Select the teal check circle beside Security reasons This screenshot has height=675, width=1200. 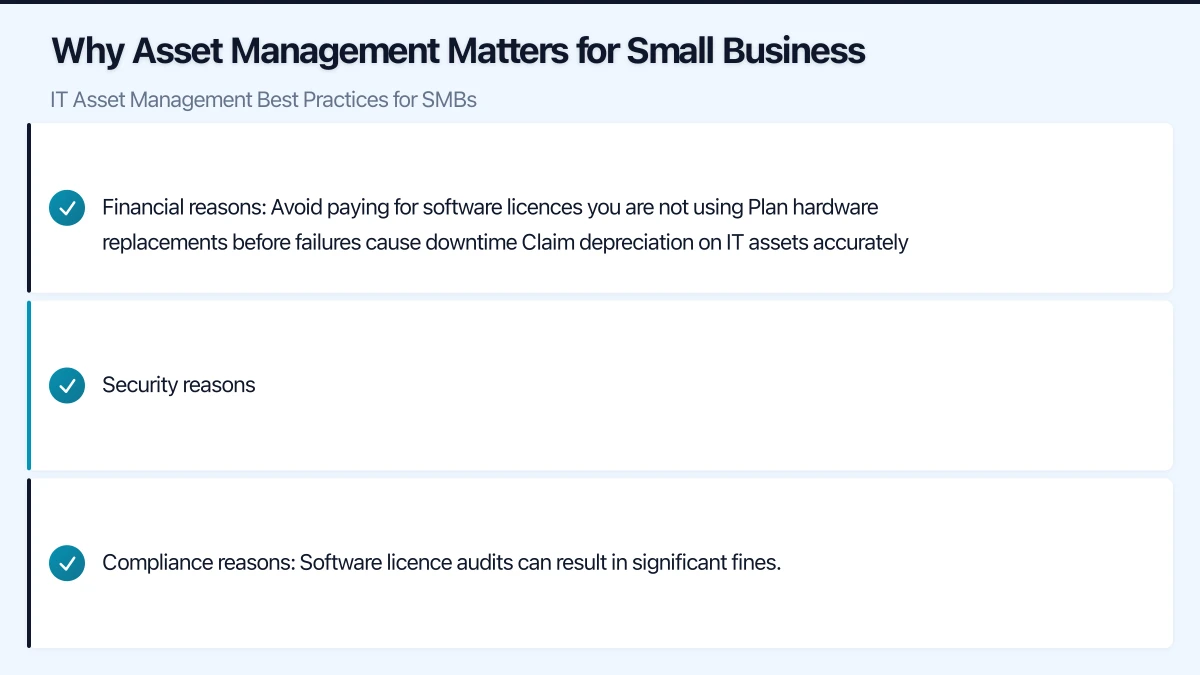[67, 385]
